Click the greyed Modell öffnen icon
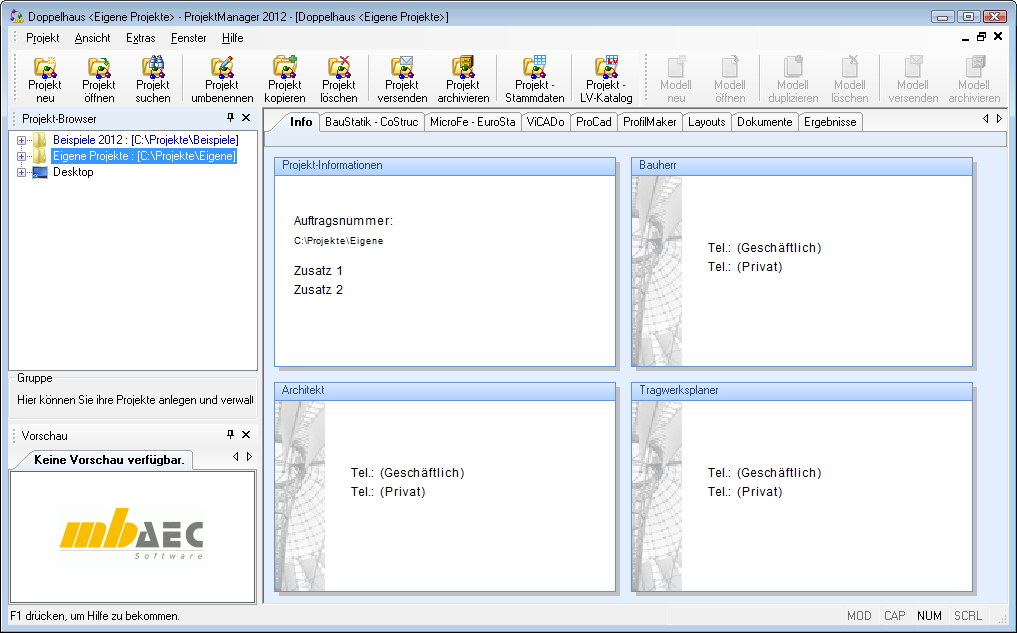Image resolution: width=1017 pixels, height=633 pixels. [730, 79]
